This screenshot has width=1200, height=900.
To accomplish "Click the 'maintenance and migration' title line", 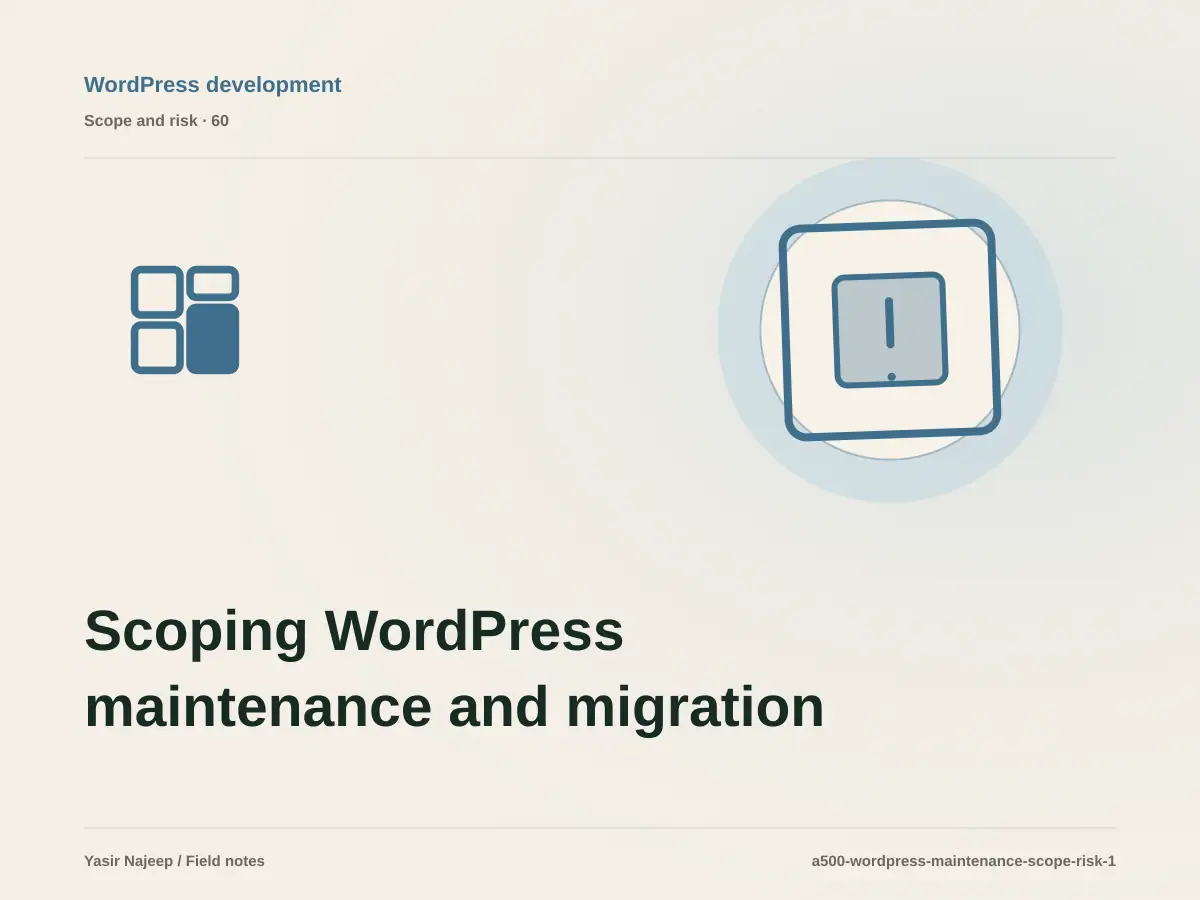I will coord(454,707).
